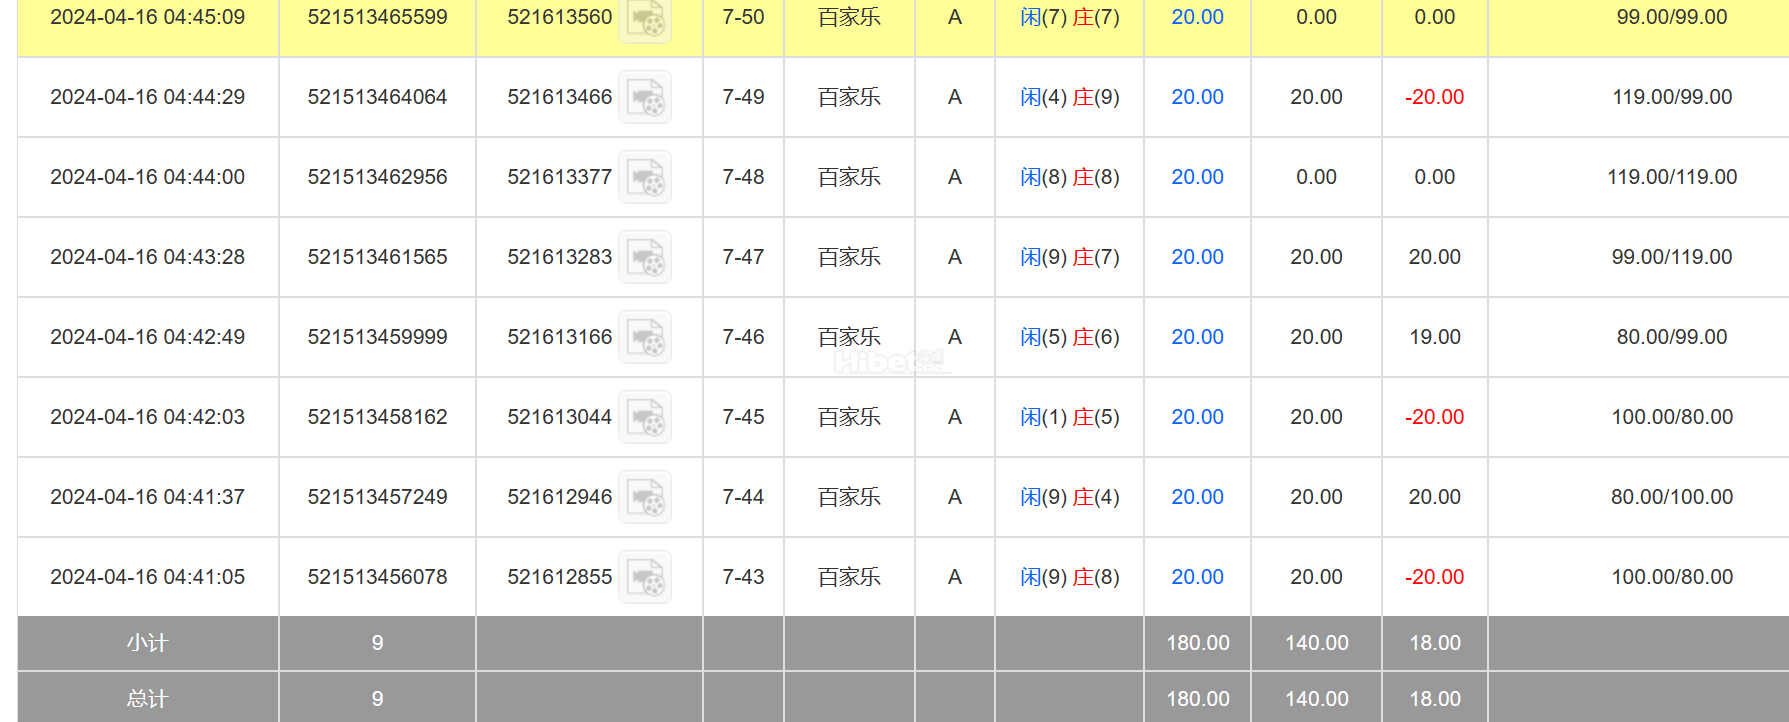Click timestamp 2024-04-16 04:43:28
This screenshot has height=722, width=1789.
point(147,257)
